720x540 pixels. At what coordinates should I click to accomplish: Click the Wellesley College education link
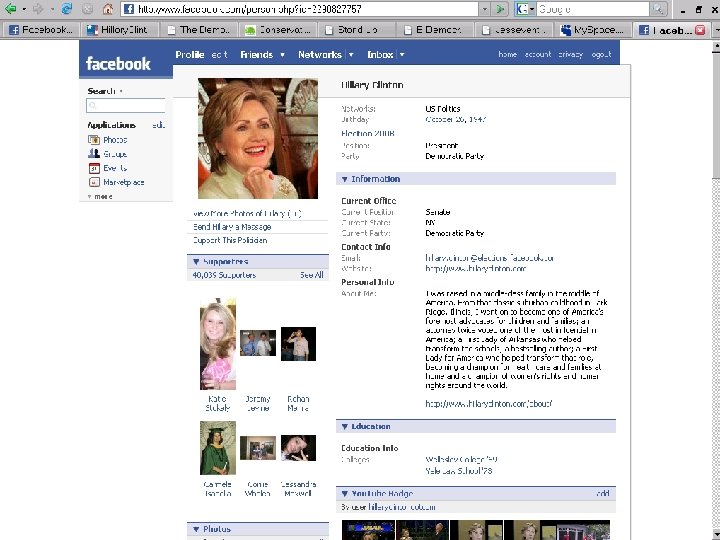(x=461, y=459)
